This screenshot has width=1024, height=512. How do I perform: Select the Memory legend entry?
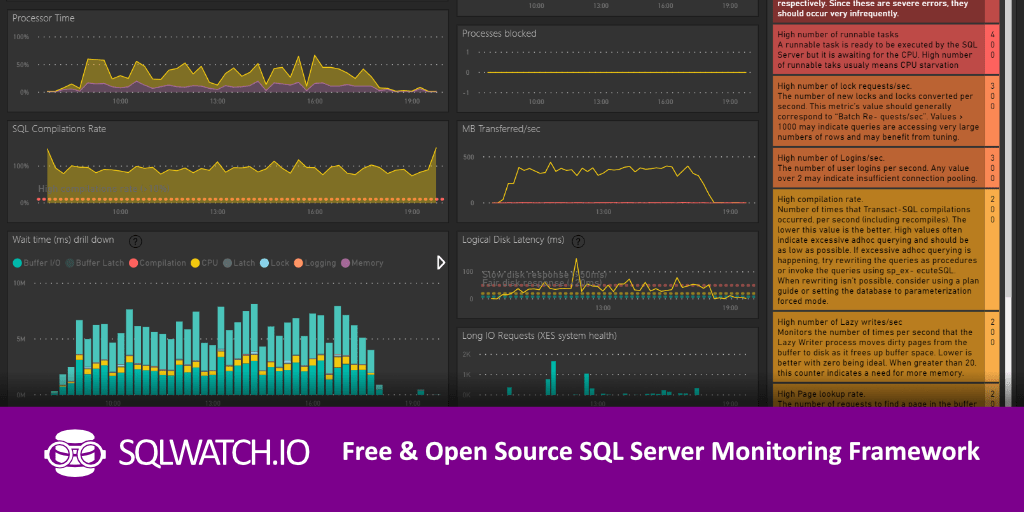pos(362,263)
